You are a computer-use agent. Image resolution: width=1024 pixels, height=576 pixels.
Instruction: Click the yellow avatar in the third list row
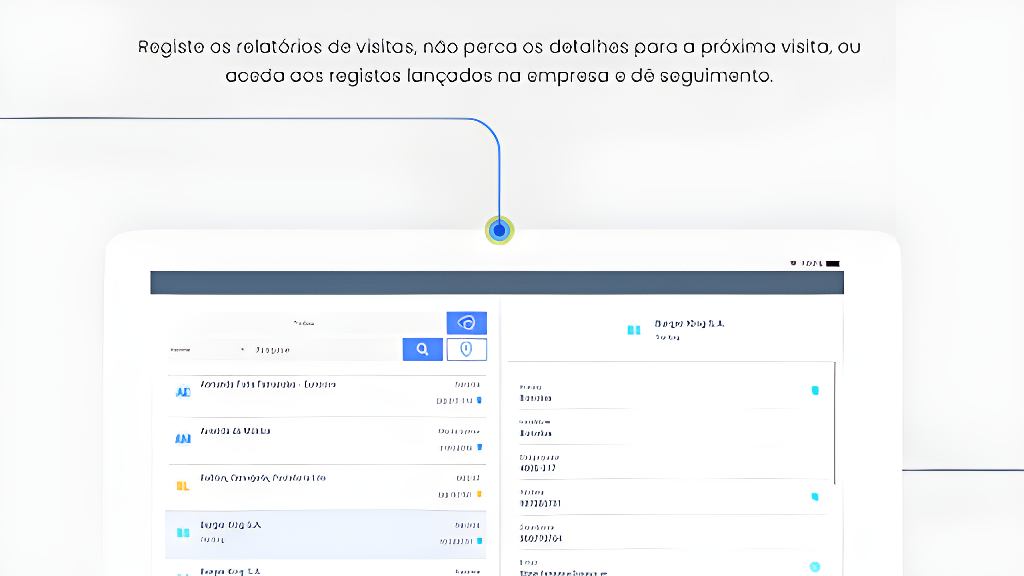pos(183,486)
